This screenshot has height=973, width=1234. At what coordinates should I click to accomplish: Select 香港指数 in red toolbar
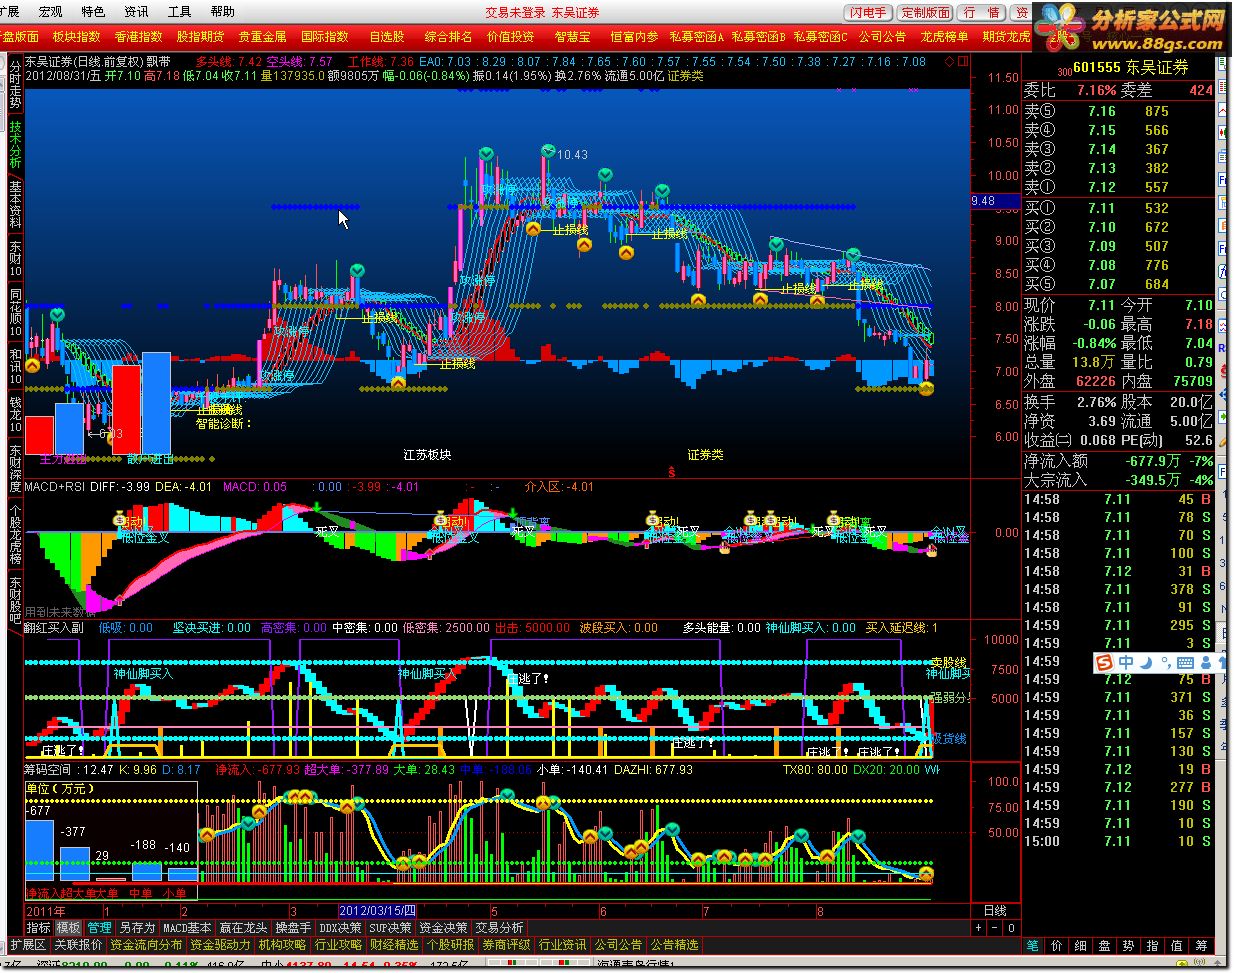139,36
